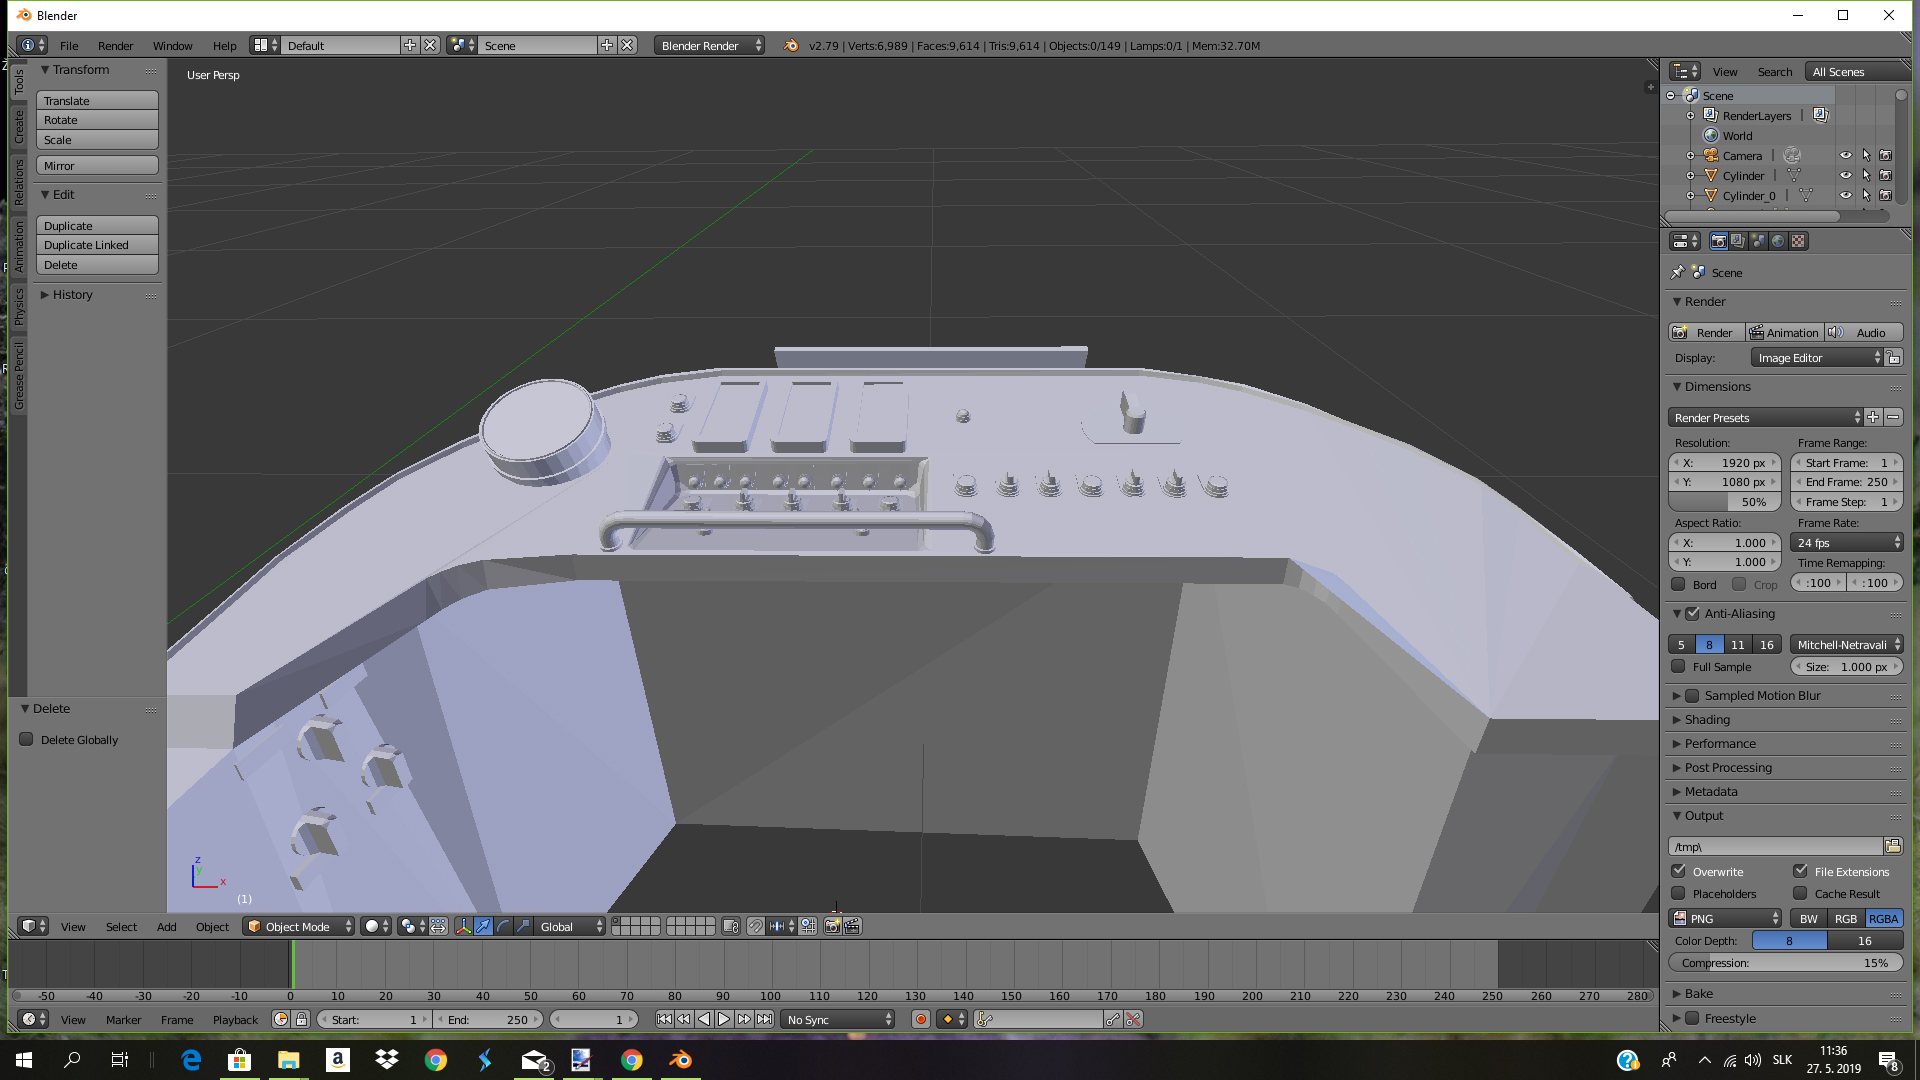Open the Object Mode dropdown
The height and width of the screenshot is (1080, 1920).
coord(300,926)
